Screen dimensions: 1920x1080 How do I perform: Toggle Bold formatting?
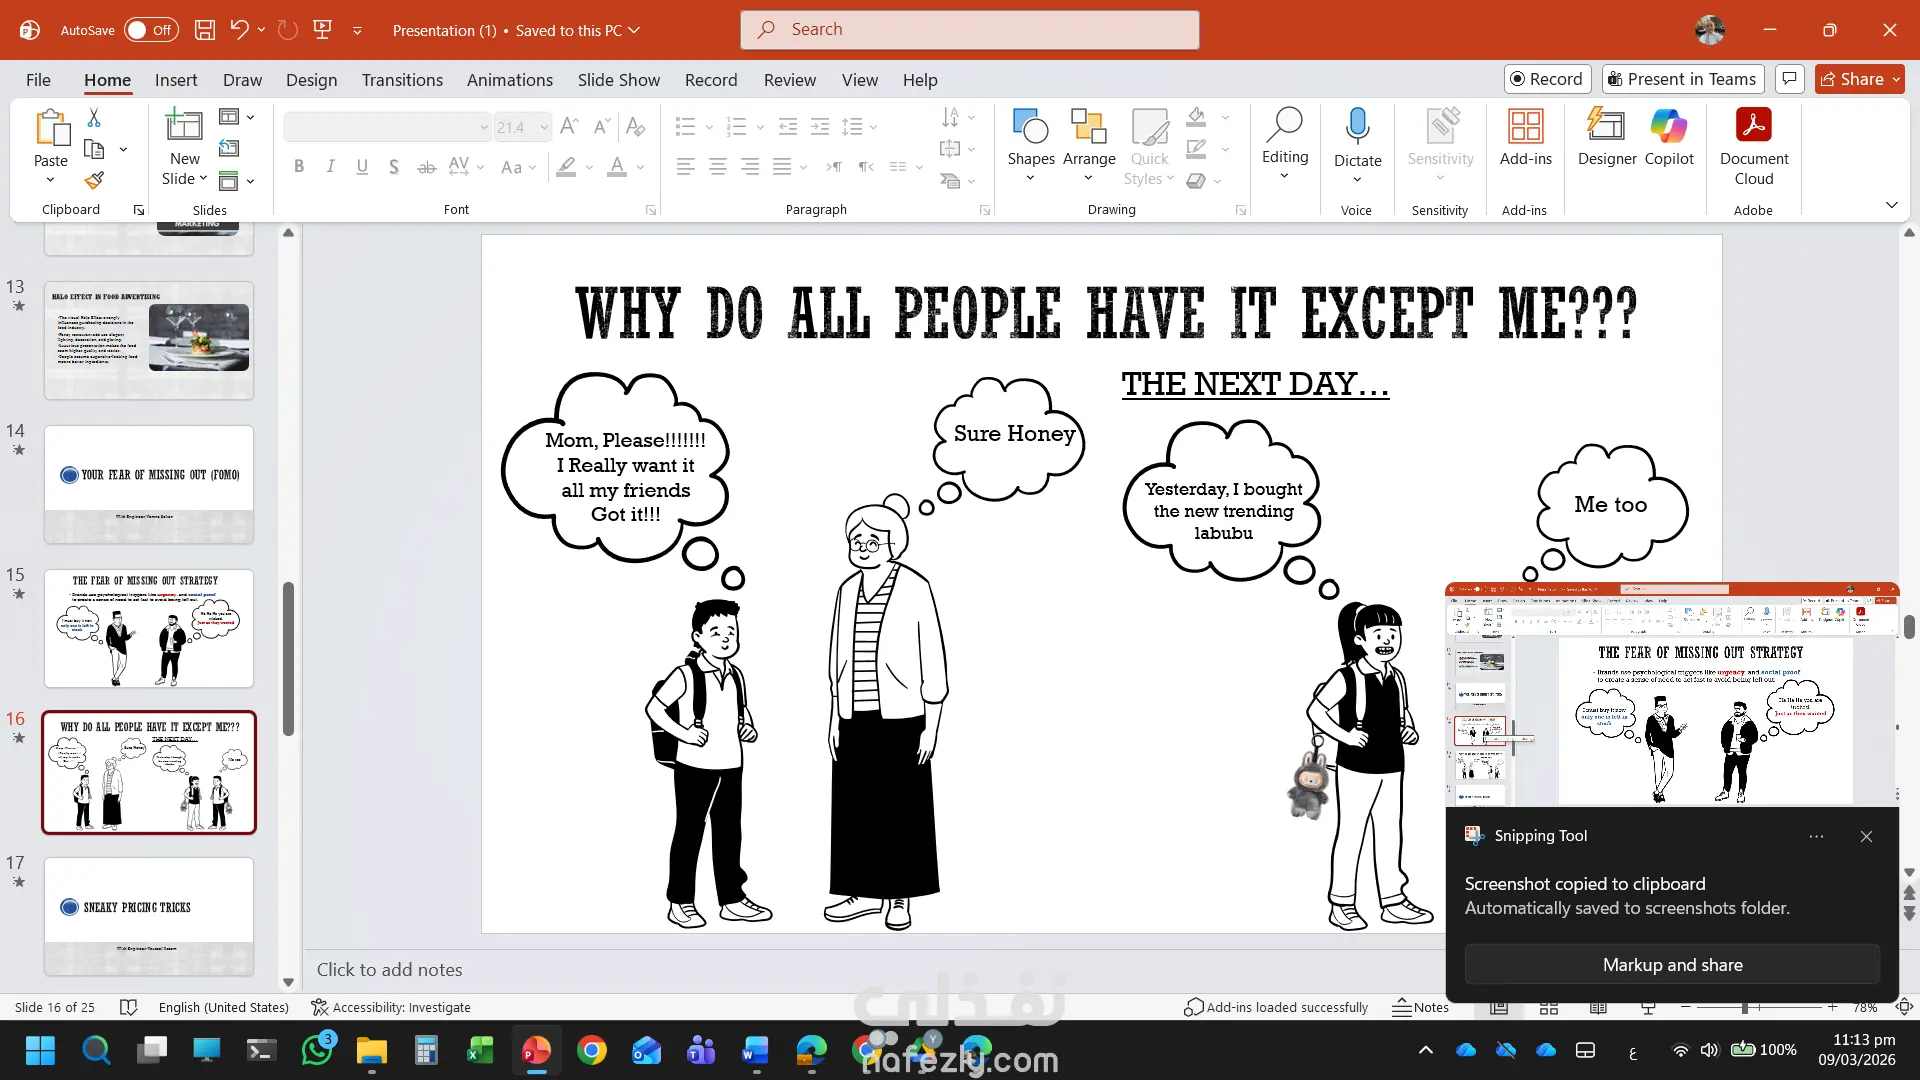(x=299, y=167)
